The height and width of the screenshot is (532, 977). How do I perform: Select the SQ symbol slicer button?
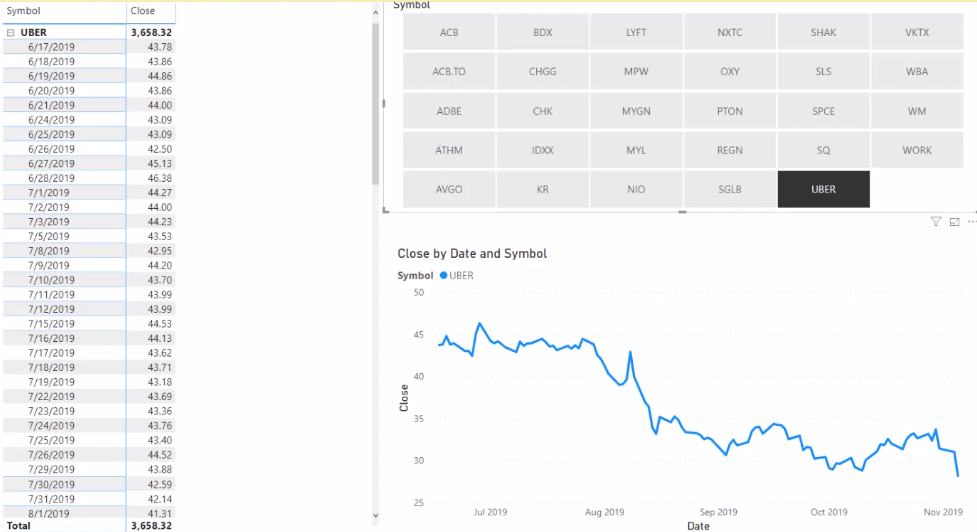(x=823, y=150)
